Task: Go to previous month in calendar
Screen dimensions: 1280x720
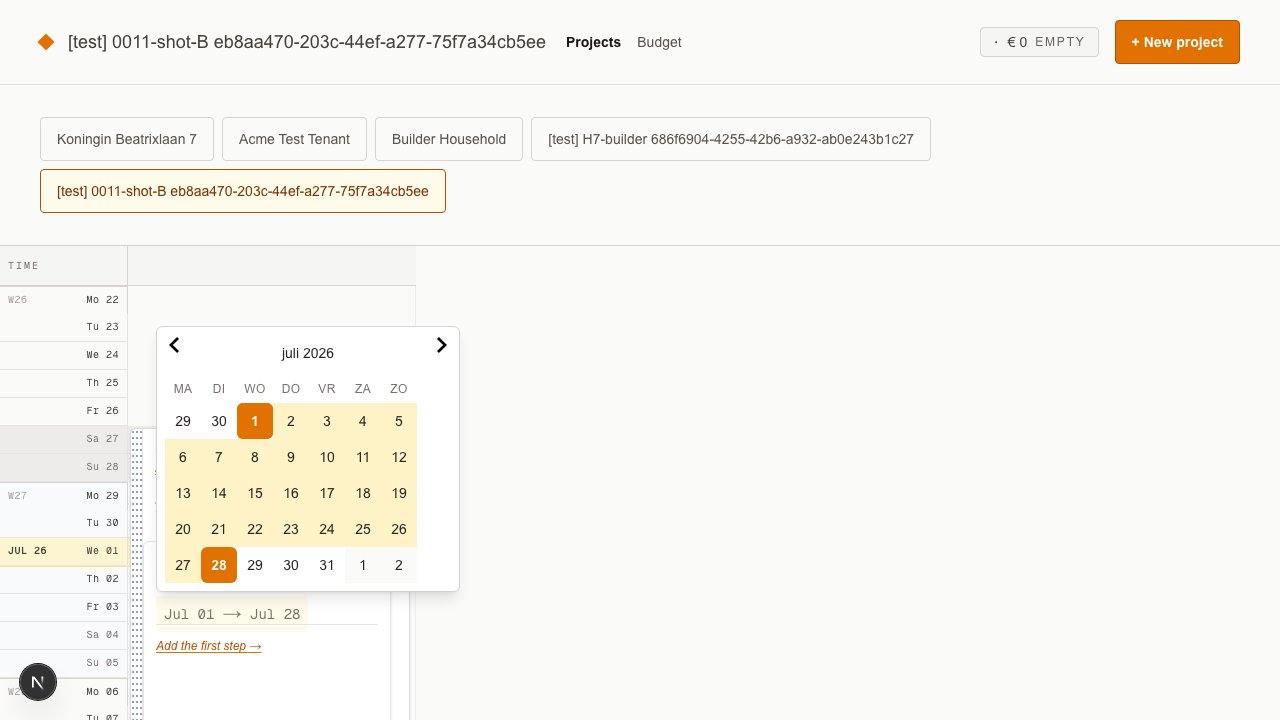Action: [x=174, y=345]
